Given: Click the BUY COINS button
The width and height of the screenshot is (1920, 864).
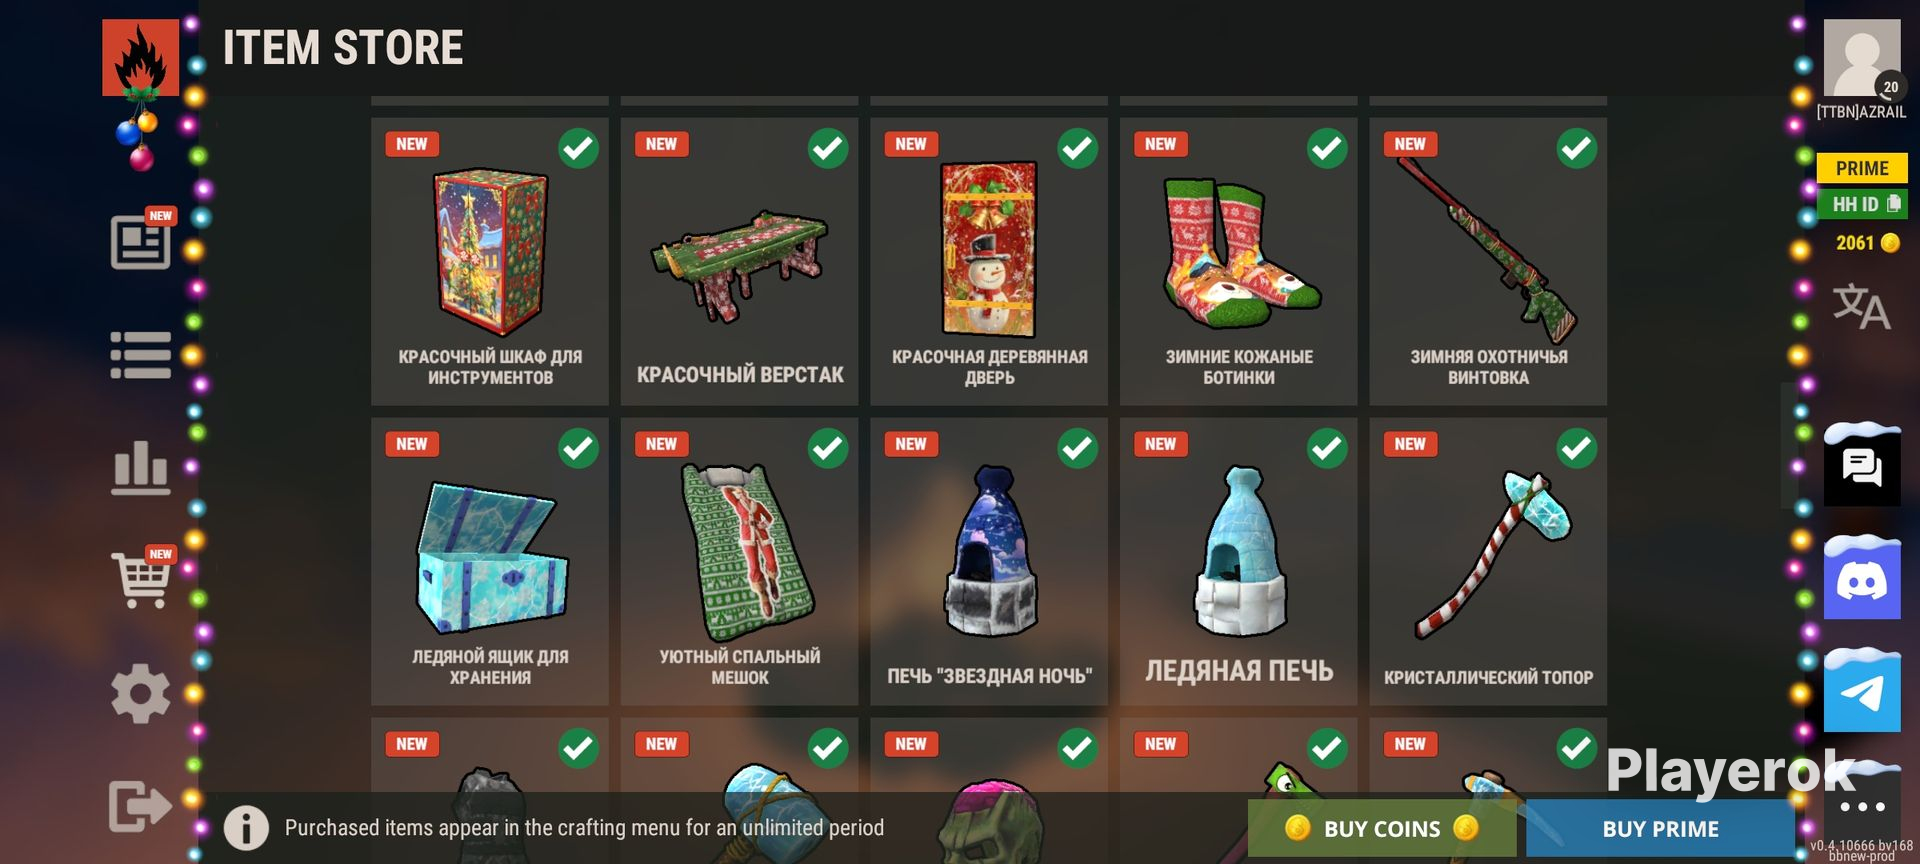Looking at the screenshot, I should click(1382, 828).
